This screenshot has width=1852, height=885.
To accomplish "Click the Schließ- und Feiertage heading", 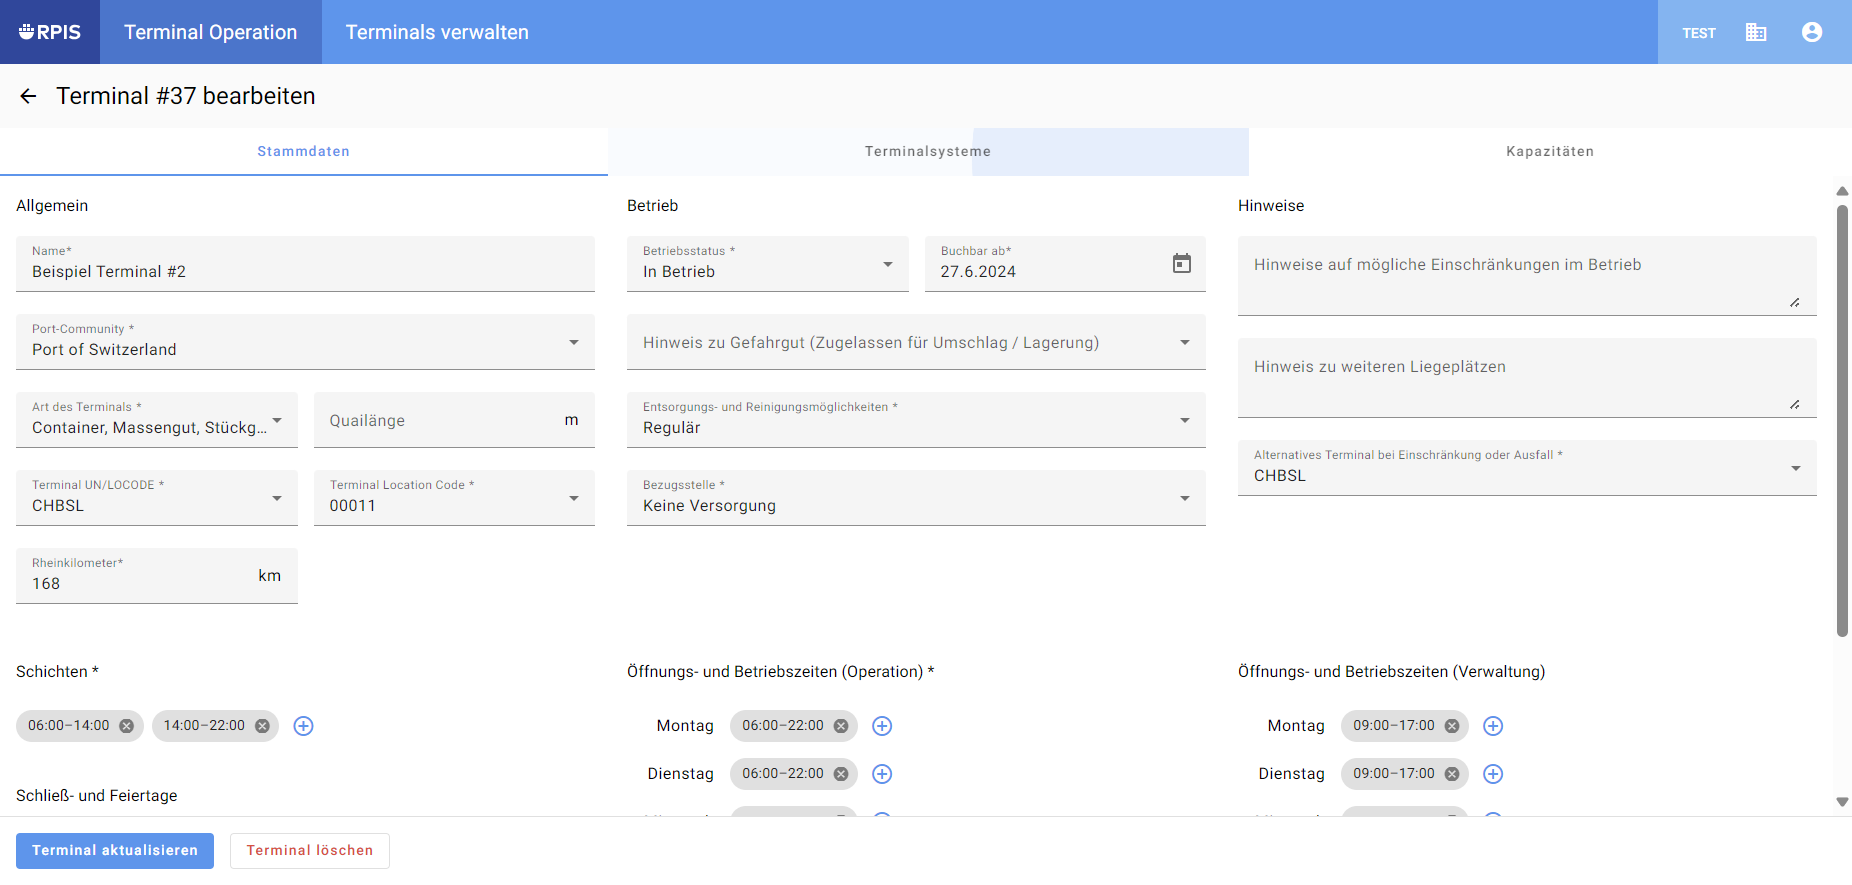I will 97,796.
